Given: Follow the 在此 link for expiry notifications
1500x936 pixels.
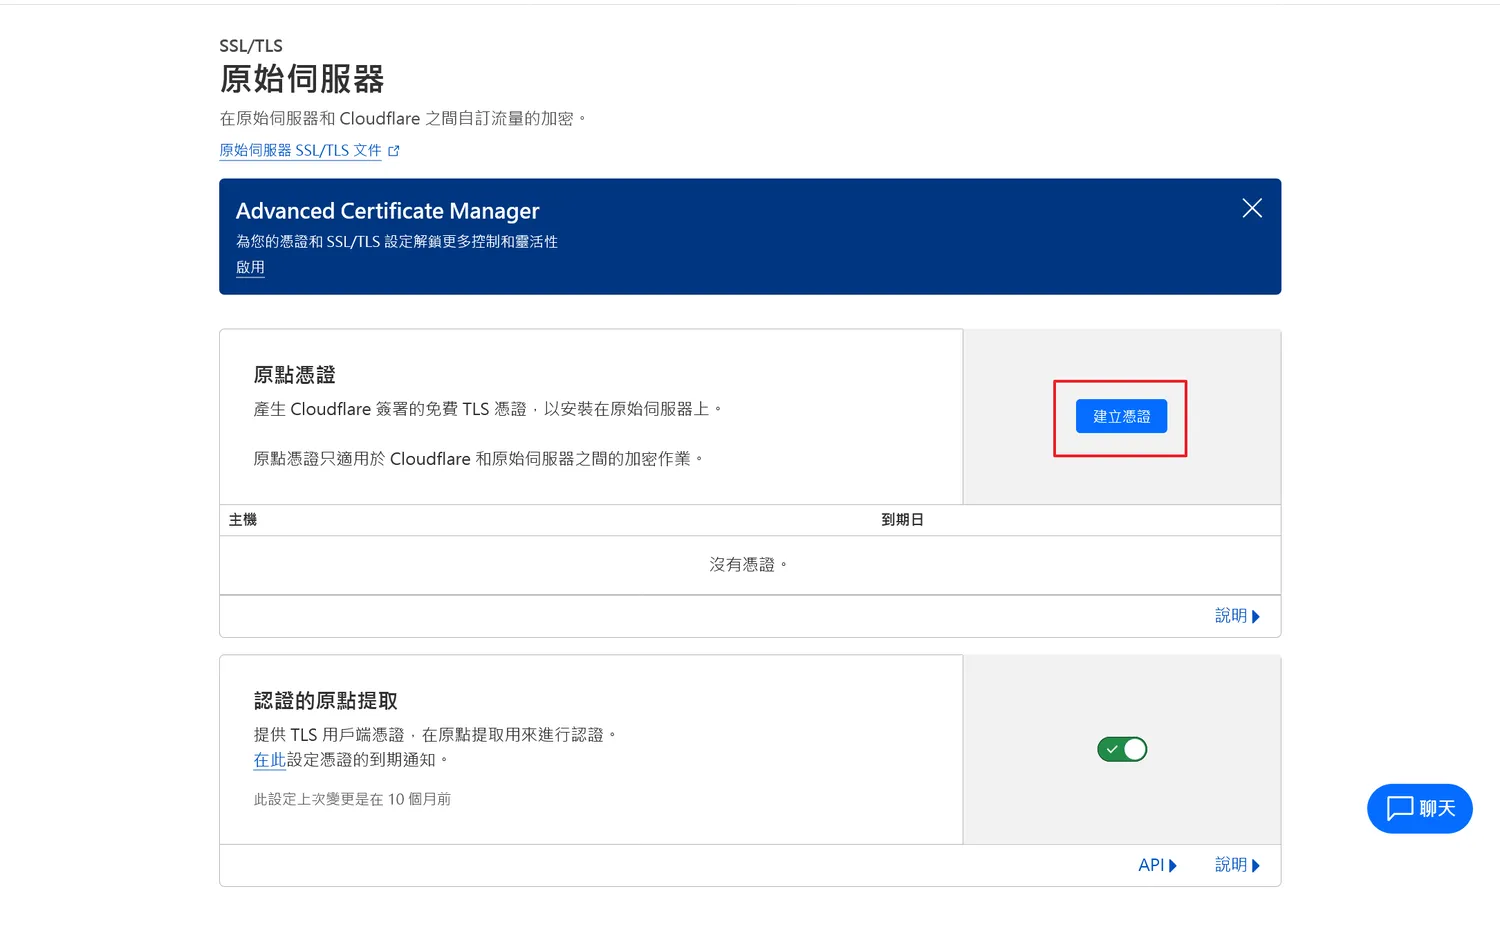Looking at the screenshot, I should (x=269, y=760).
